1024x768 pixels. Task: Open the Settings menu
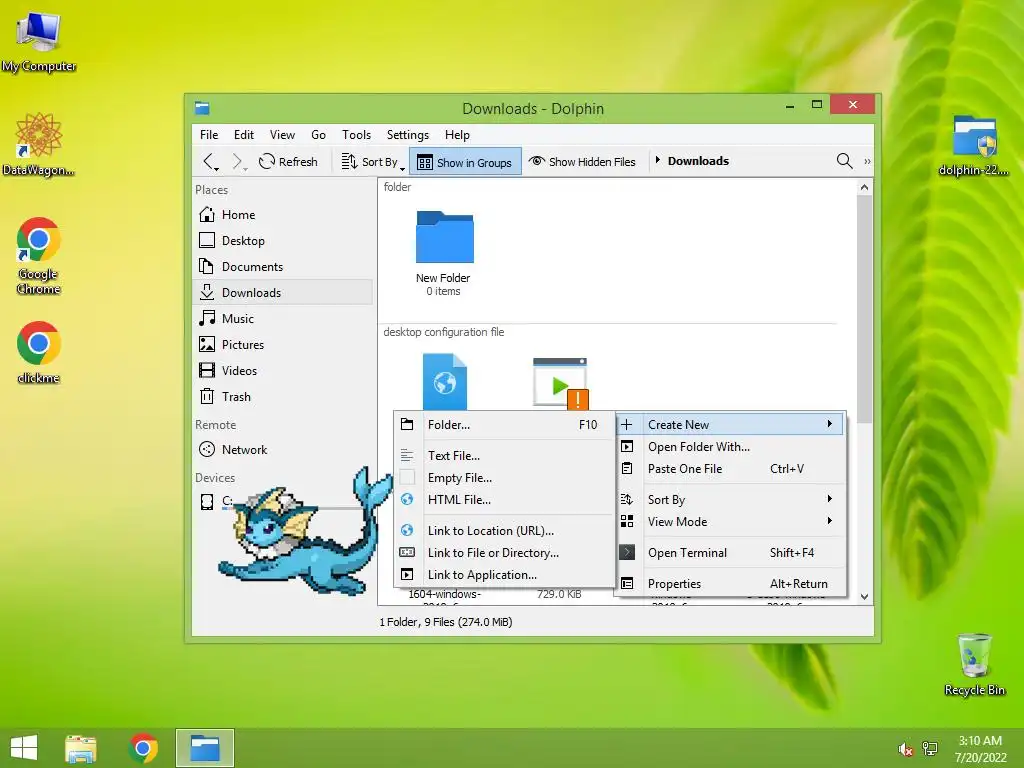click(x=408, y=135)
